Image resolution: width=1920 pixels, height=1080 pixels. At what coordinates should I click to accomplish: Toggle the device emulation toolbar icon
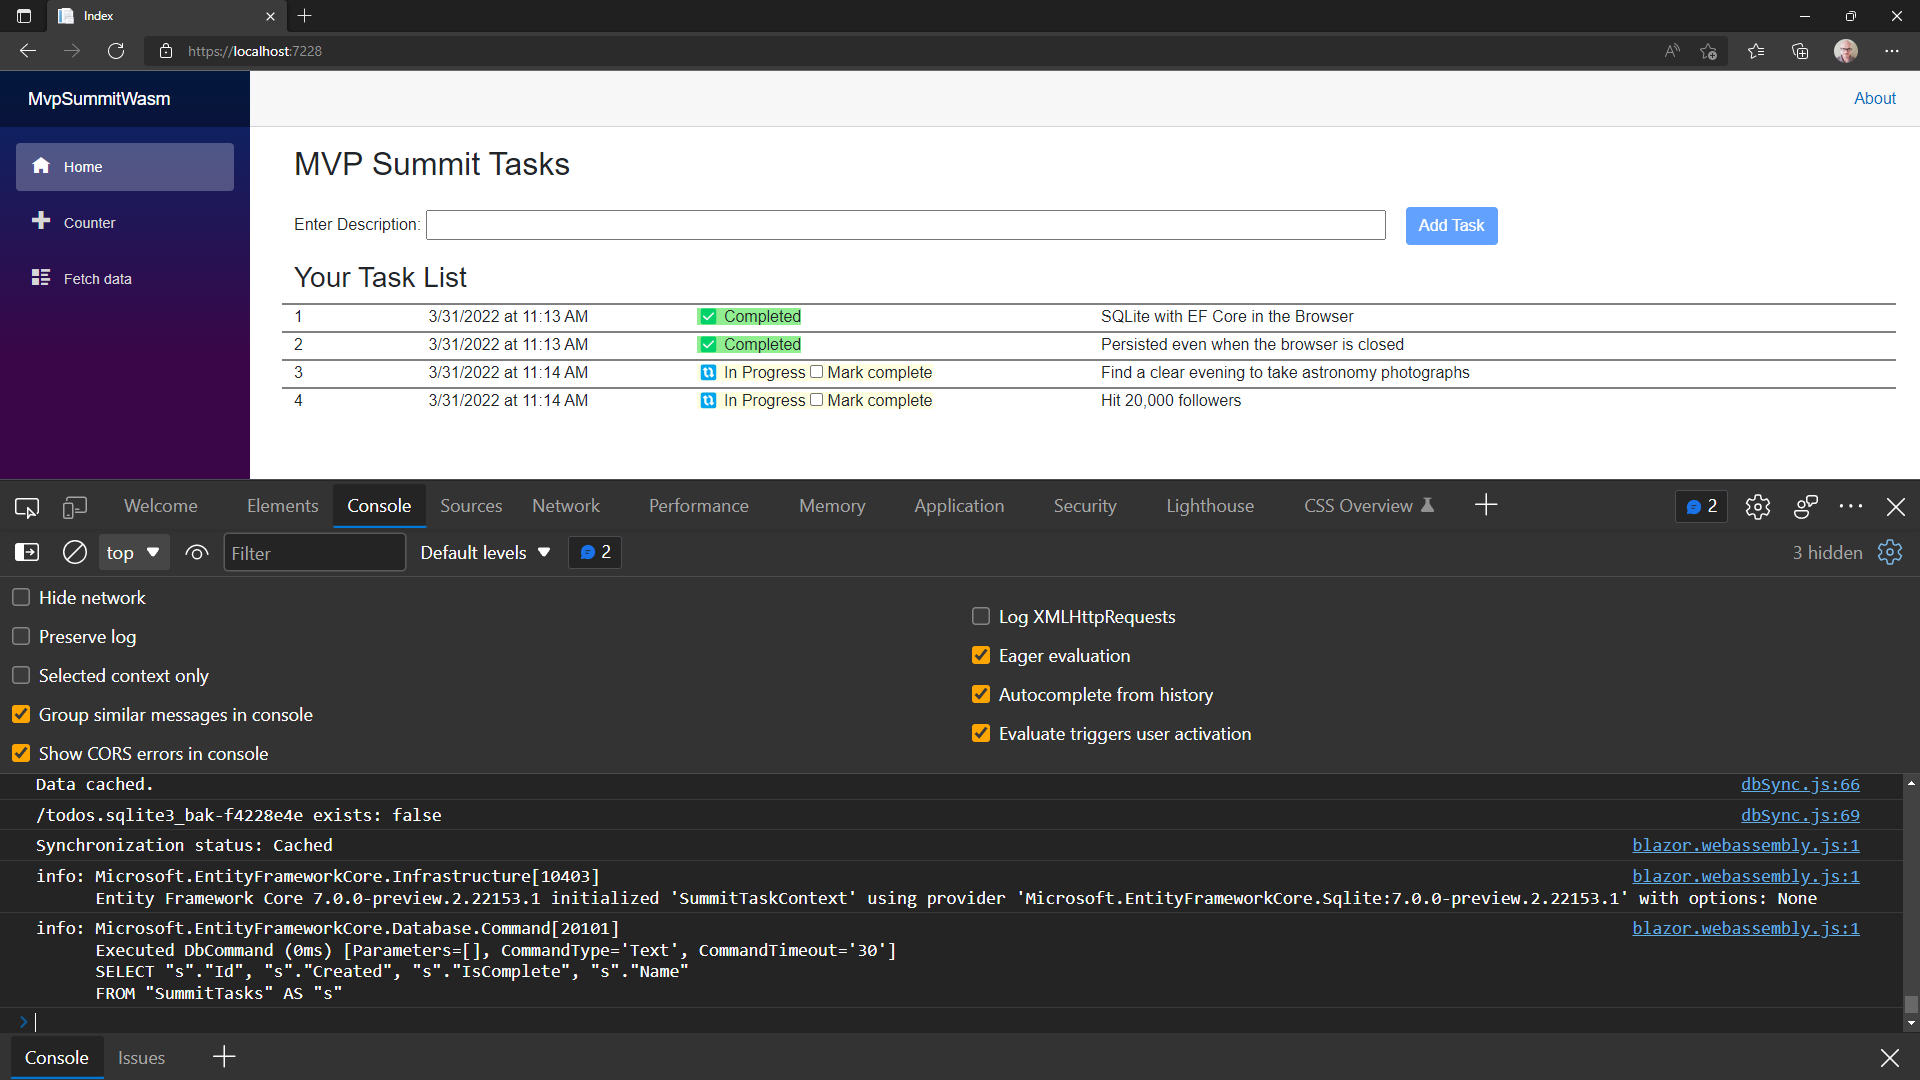75,507
